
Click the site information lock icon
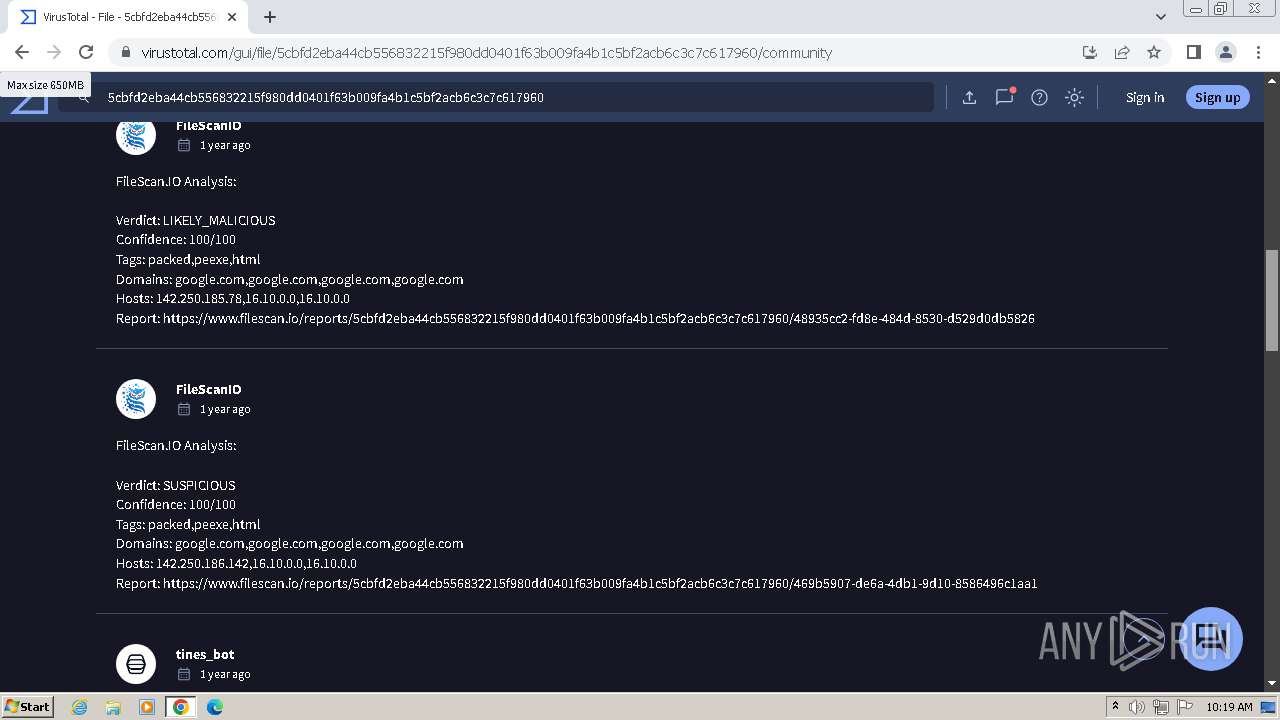(125, 53)
